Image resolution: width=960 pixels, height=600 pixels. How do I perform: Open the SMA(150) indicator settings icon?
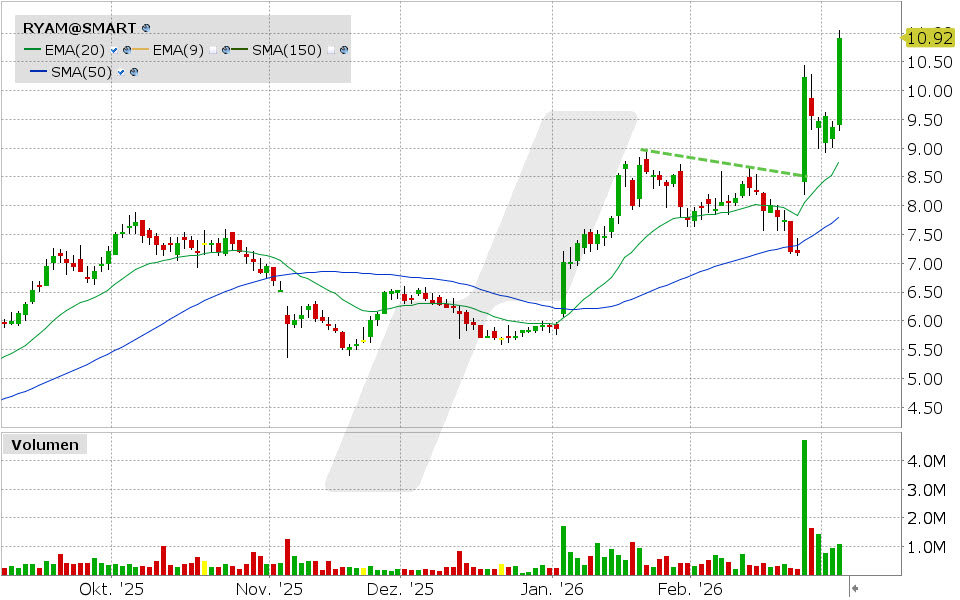pyautogui.click(x=342, y=50)
